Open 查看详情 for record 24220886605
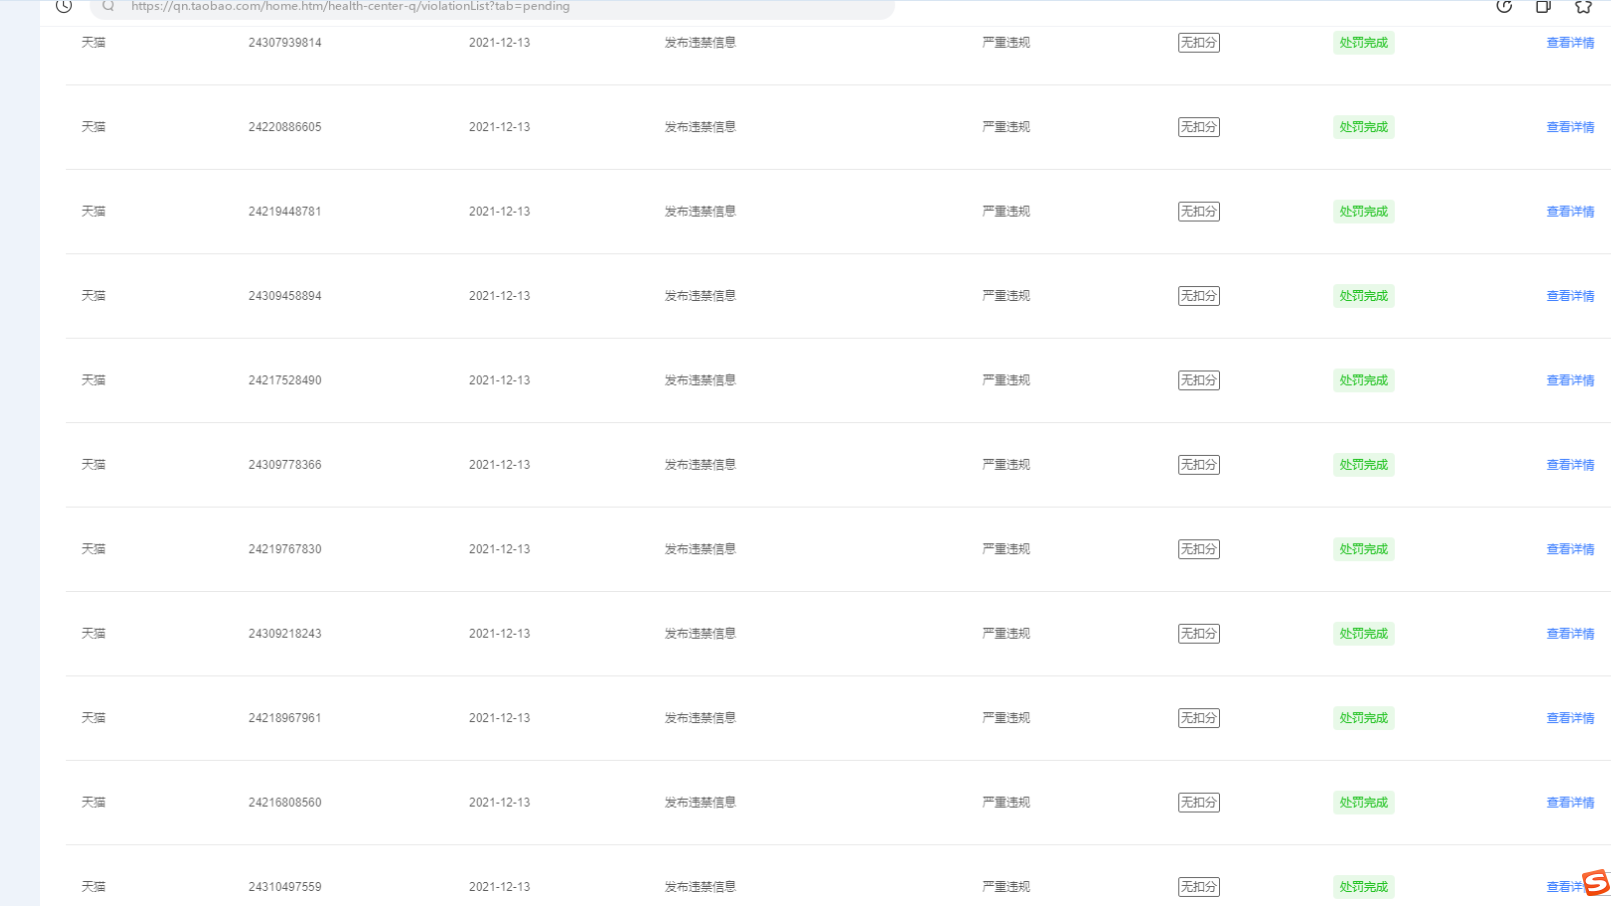Screen dimensions: 1611x906 click(x=1570, y=127)
